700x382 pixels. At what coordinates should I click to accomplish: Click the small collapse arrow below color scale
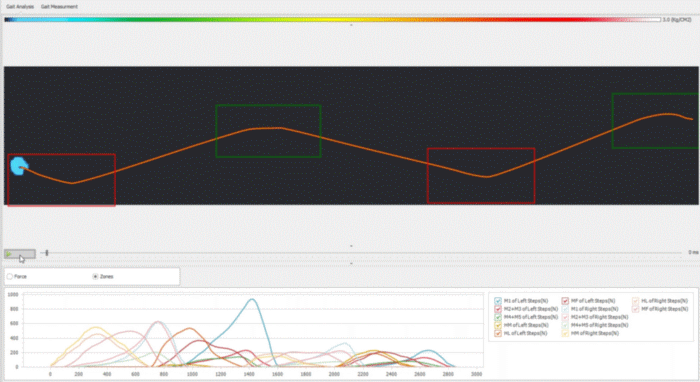[x=351, y=25]
